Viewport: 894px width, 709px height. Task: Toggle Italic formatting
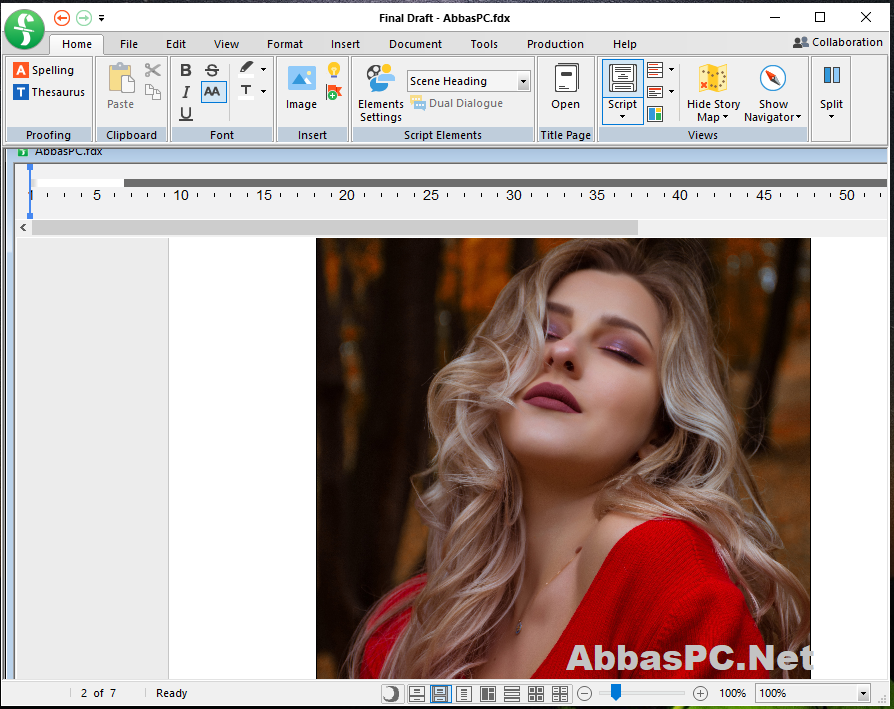pyautogui.click(x=185, y=92)
